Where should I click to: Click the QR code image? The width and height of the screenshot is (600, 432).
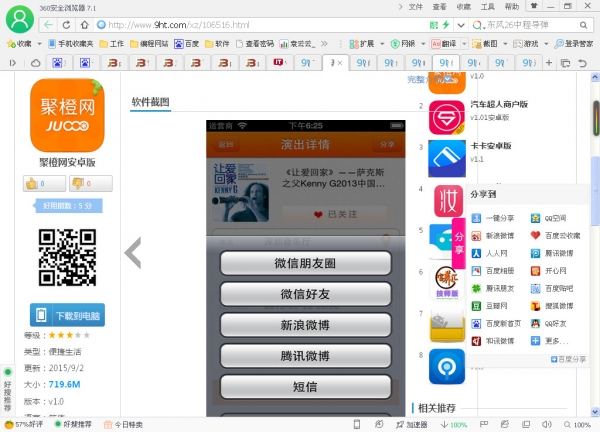(67, 257)
